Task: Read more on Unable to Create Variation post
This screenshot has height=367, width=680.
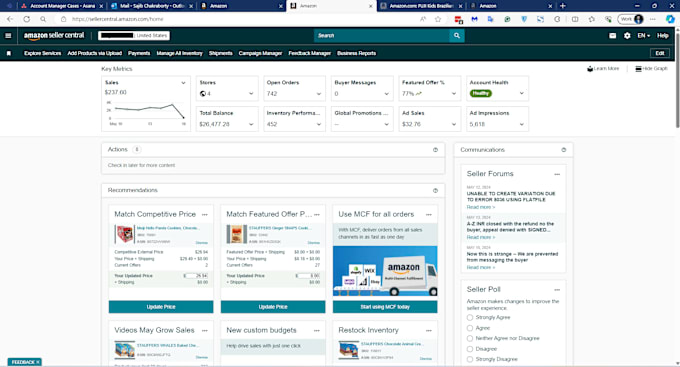Action: coord(481,207)
